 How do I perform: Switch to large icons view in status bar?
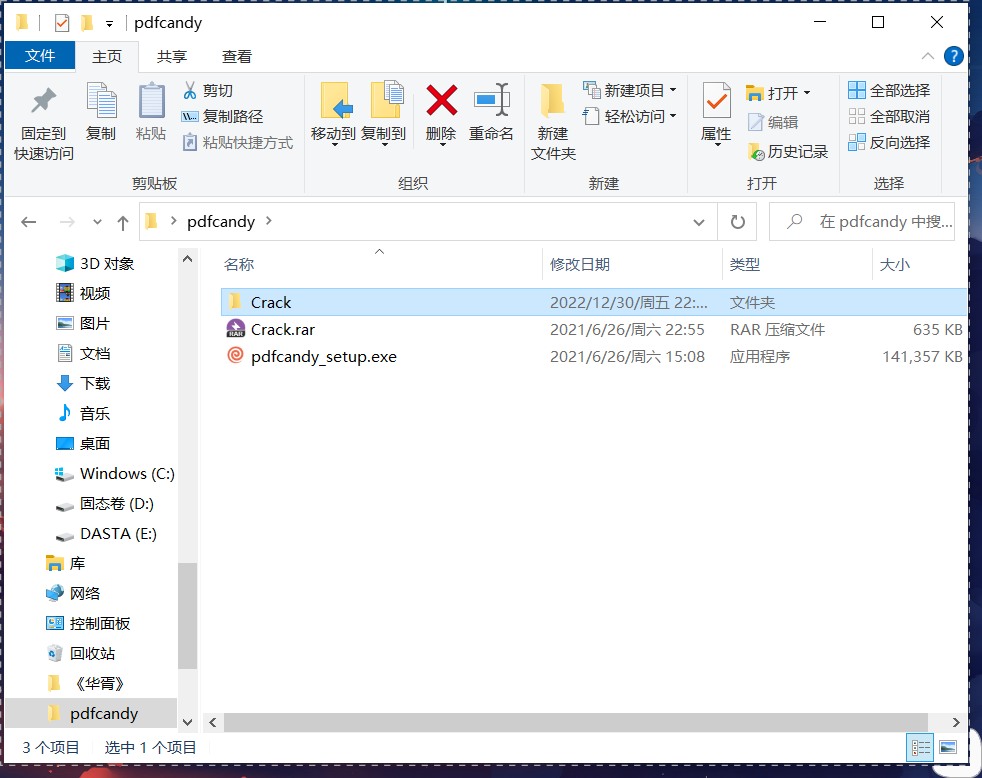[948, 747]
